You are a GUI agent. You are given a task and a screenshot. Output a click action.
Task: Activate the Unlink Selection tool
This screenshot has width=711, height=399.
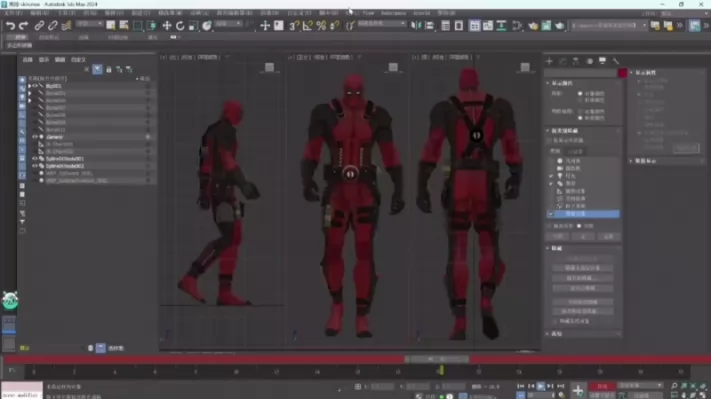[x=53, y=26]
